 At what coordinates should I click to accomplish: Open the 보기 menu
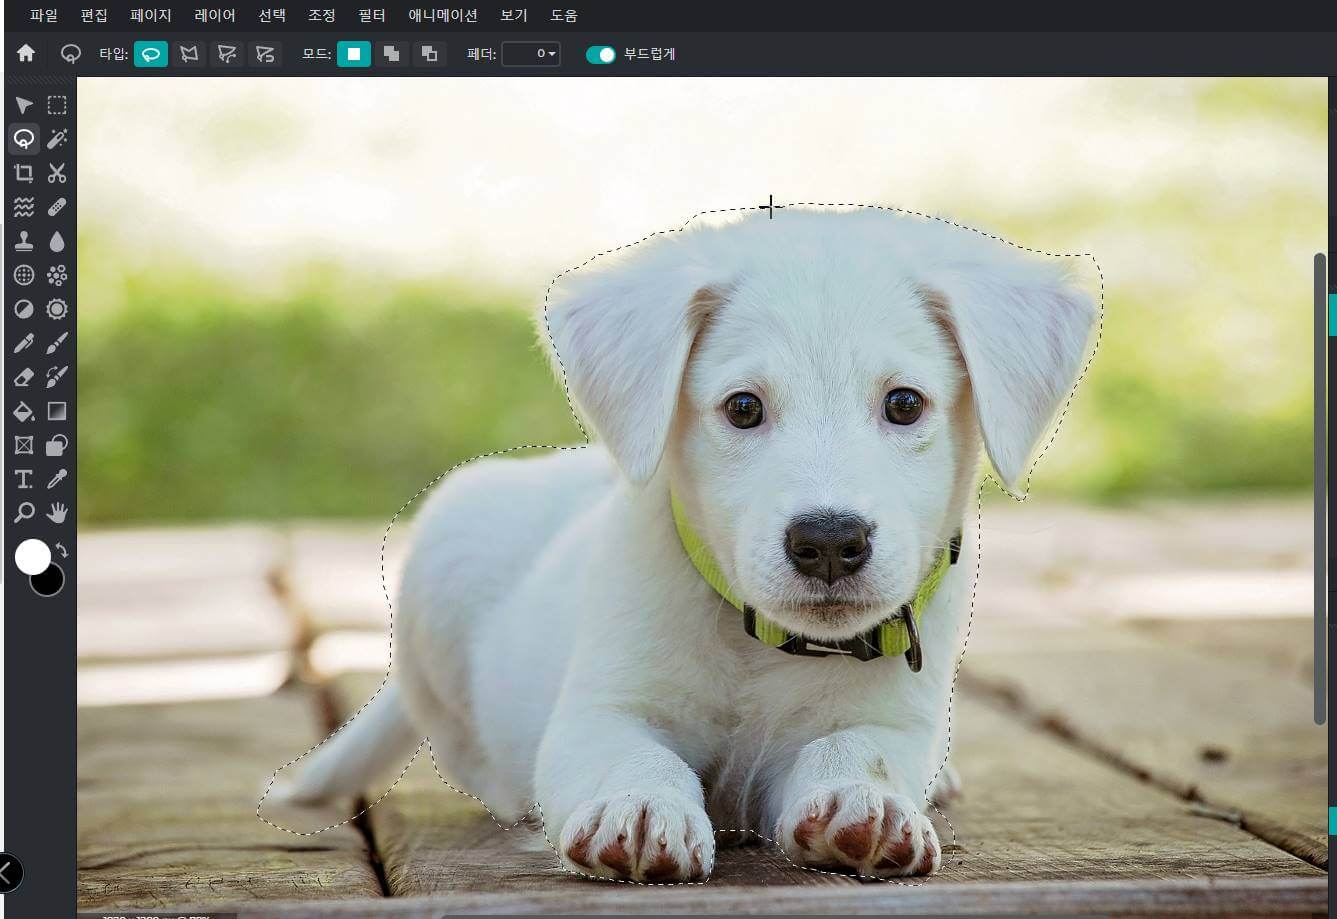pyautogui.click(x=514, y=16)
